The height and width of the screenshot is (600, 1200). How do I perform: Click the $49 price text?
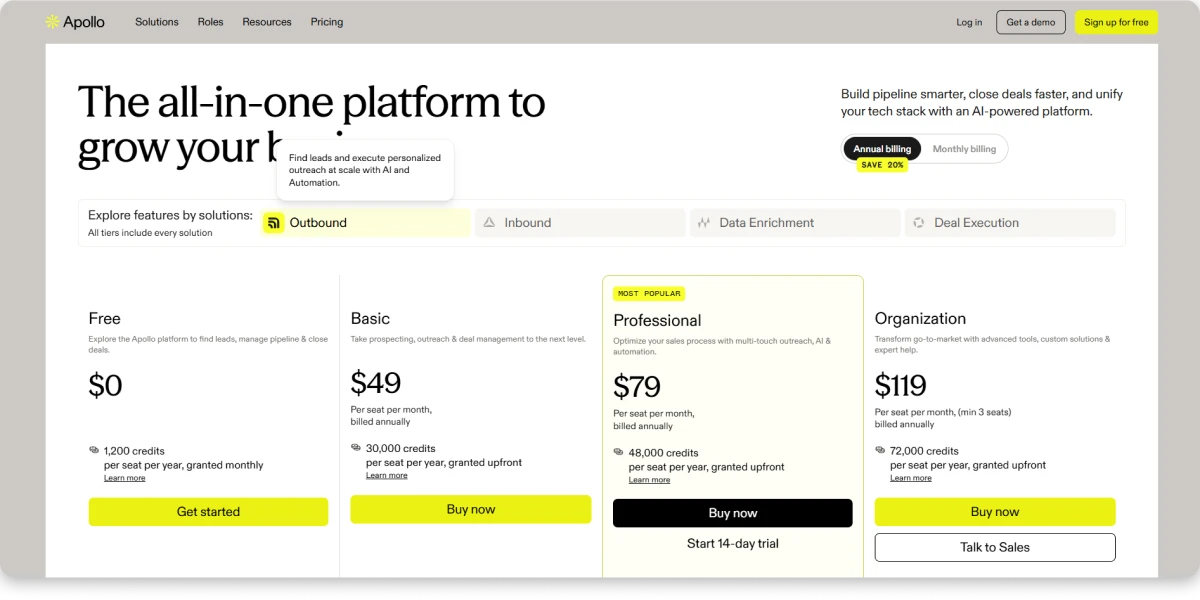point(376,383)
